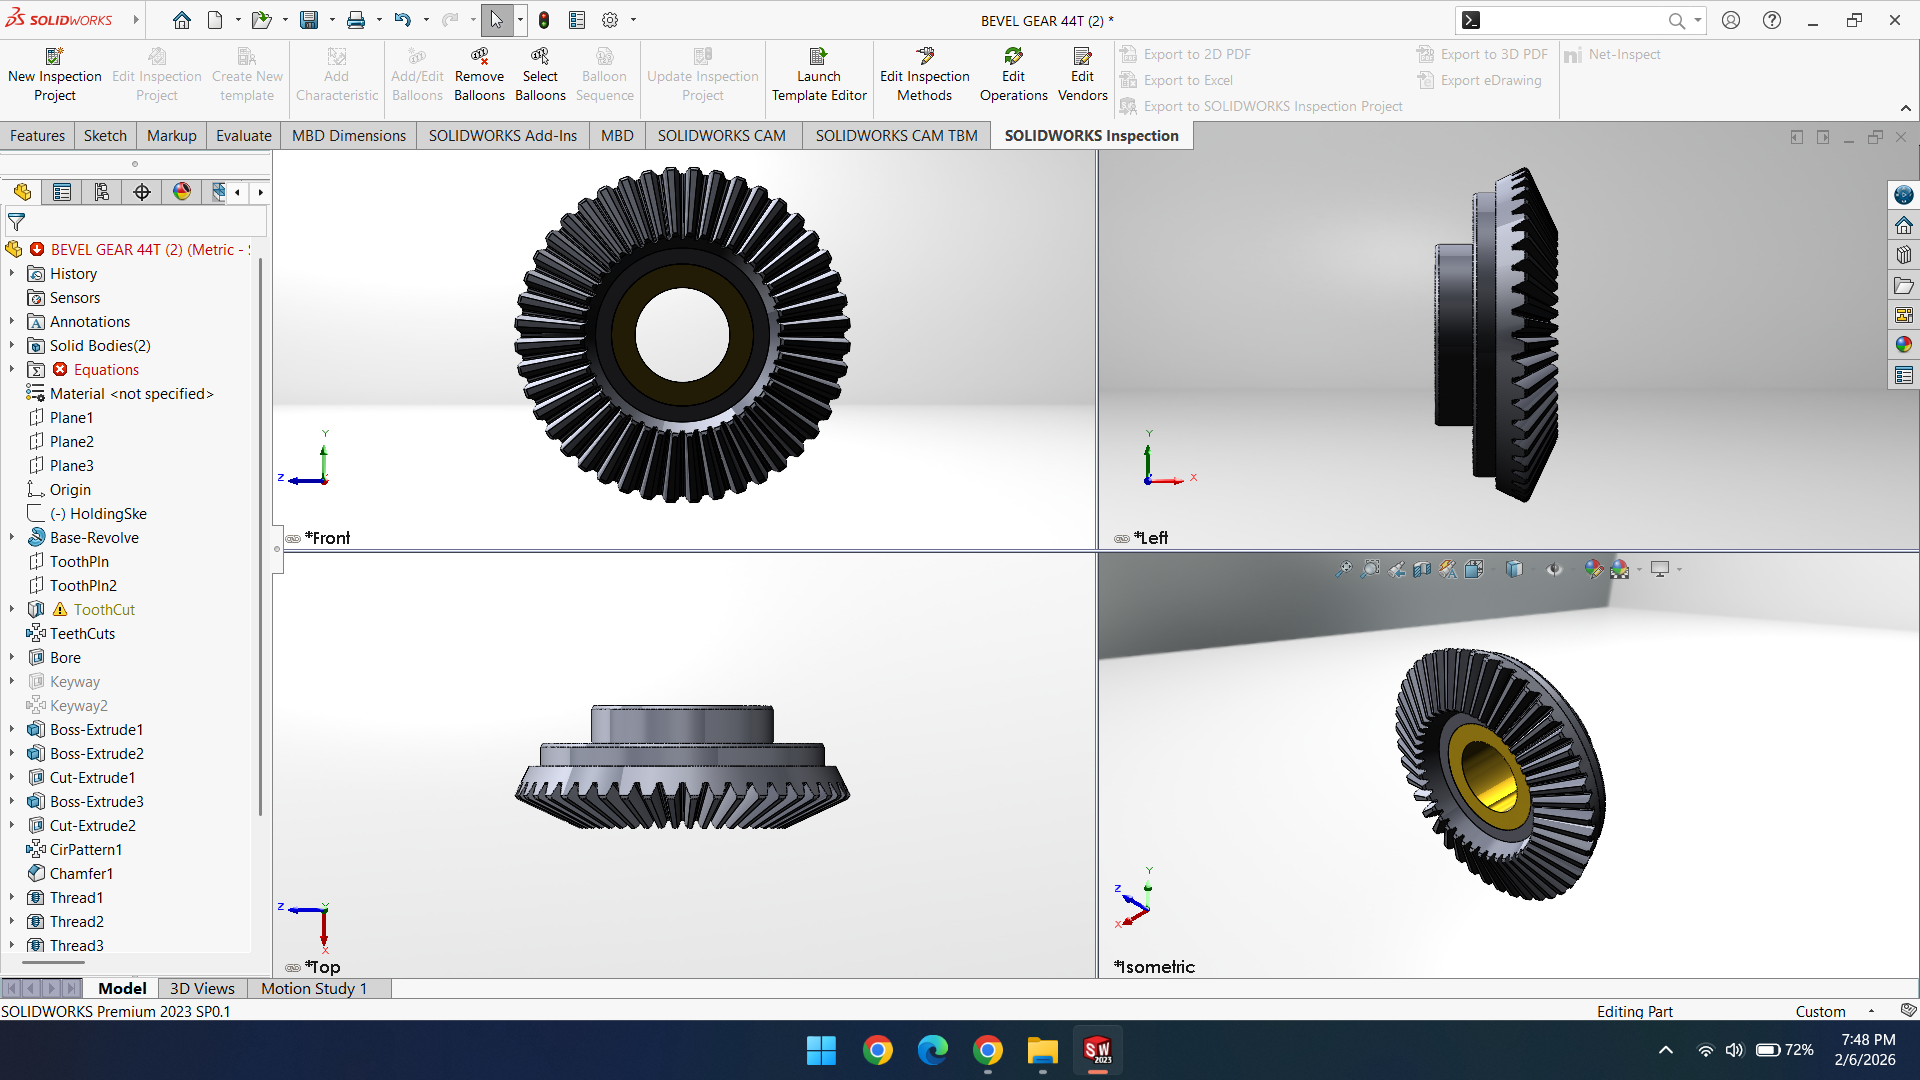Expand the Base-Revolve feature
This screenshot has width=1920, height=1080.
[x=12, y=537]
